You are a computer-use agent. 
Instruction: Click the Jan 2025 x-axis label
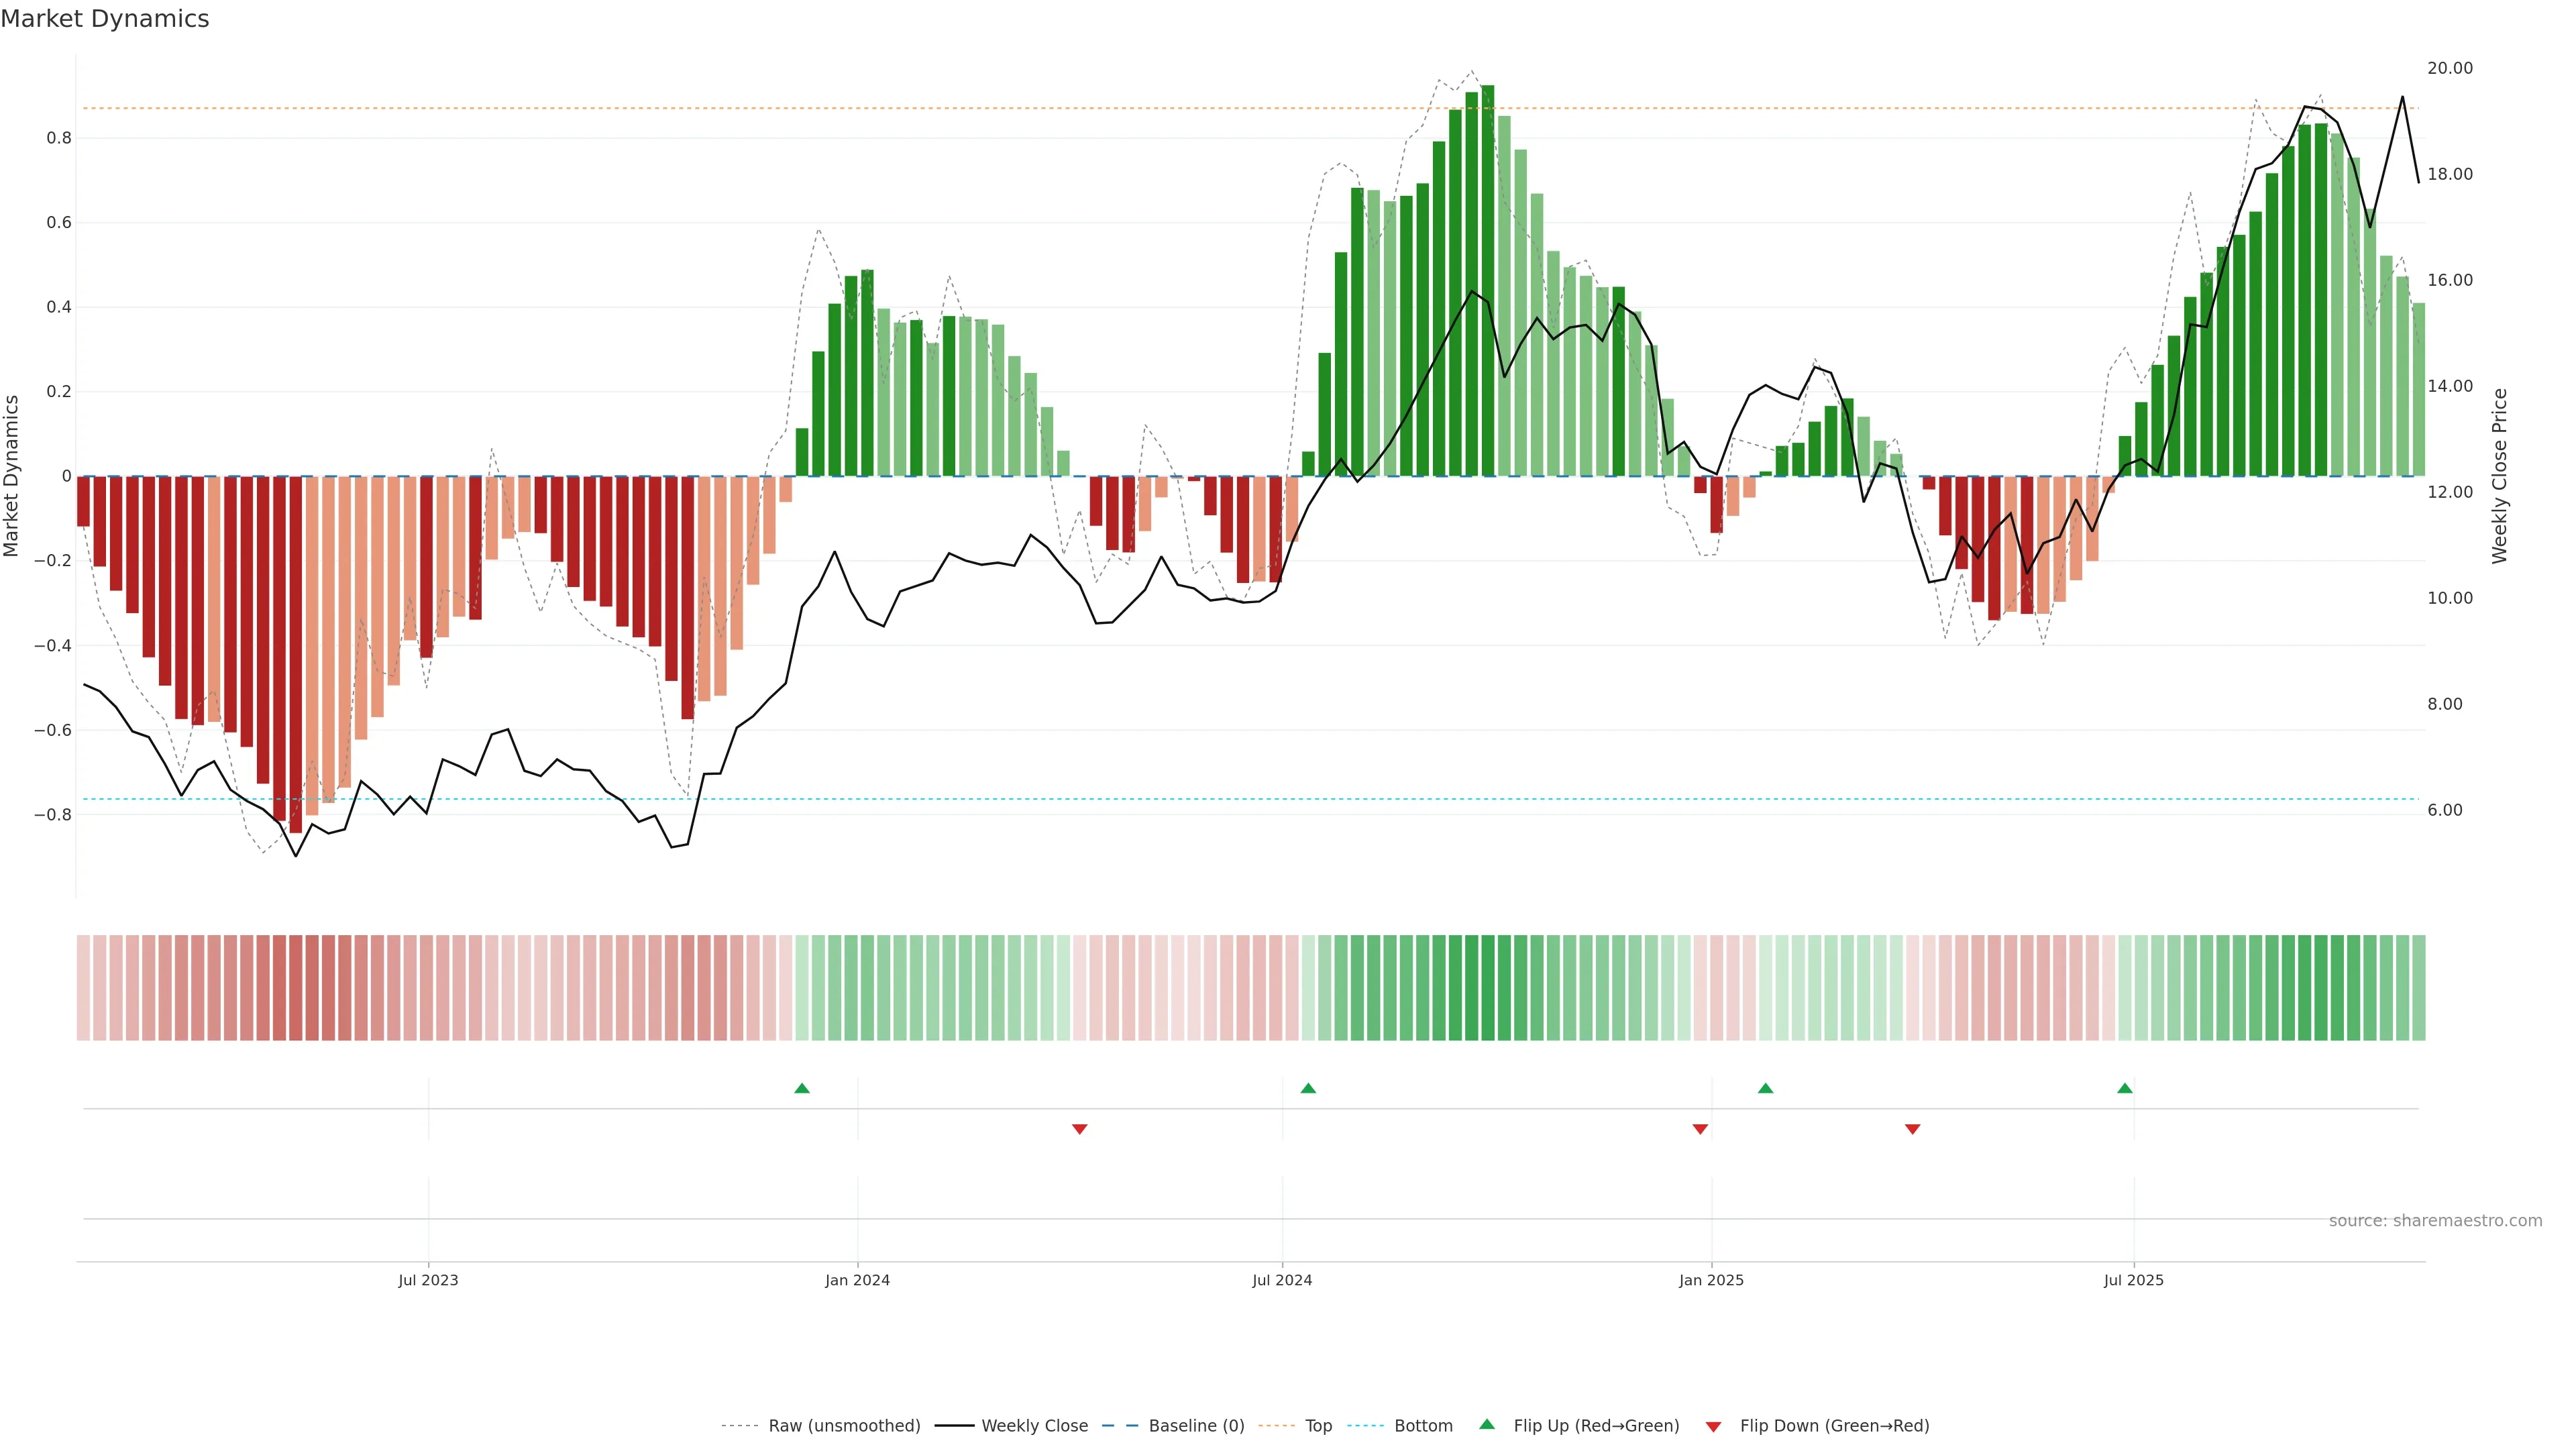(1711, 1280)
